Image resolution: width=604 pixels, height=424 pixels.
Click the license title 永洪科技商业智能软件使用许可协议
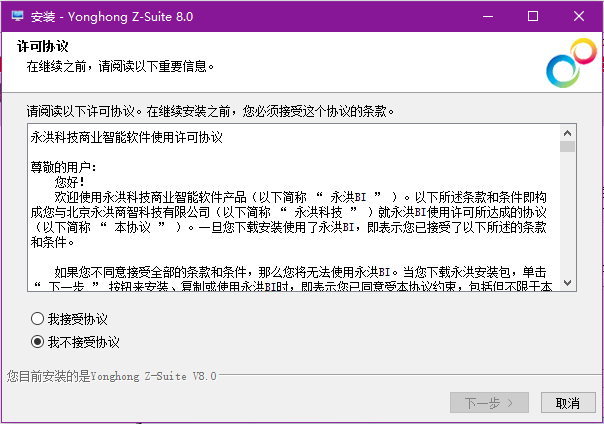click(x=127, y=137)
